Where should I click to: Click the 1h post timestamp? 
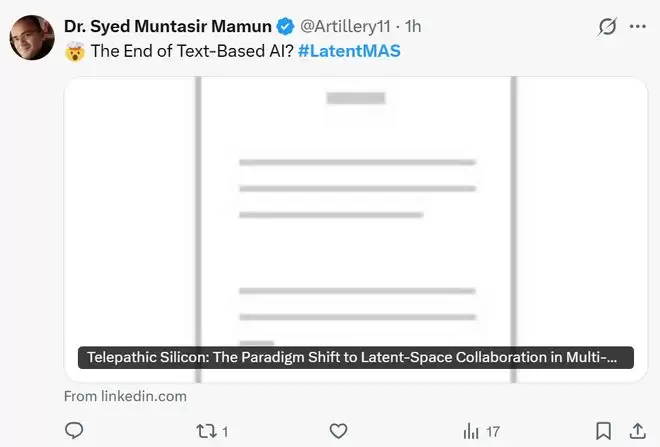(413, 26)
